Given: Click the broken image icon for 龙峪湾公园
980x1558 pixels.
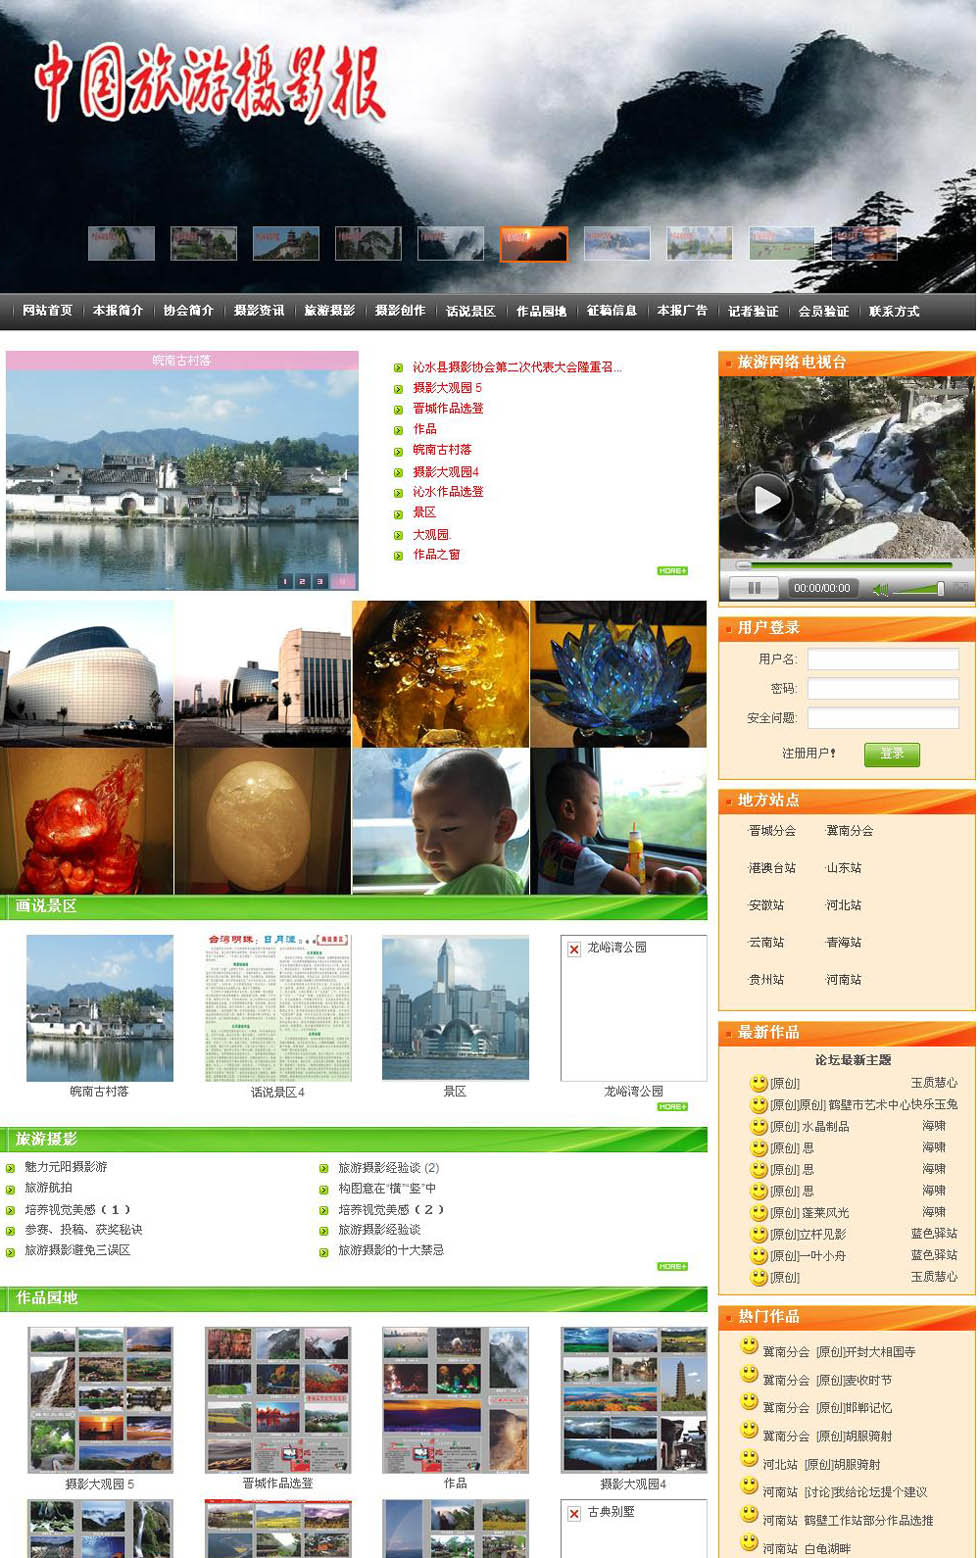Looking at the screenshot, I should 574,949.
